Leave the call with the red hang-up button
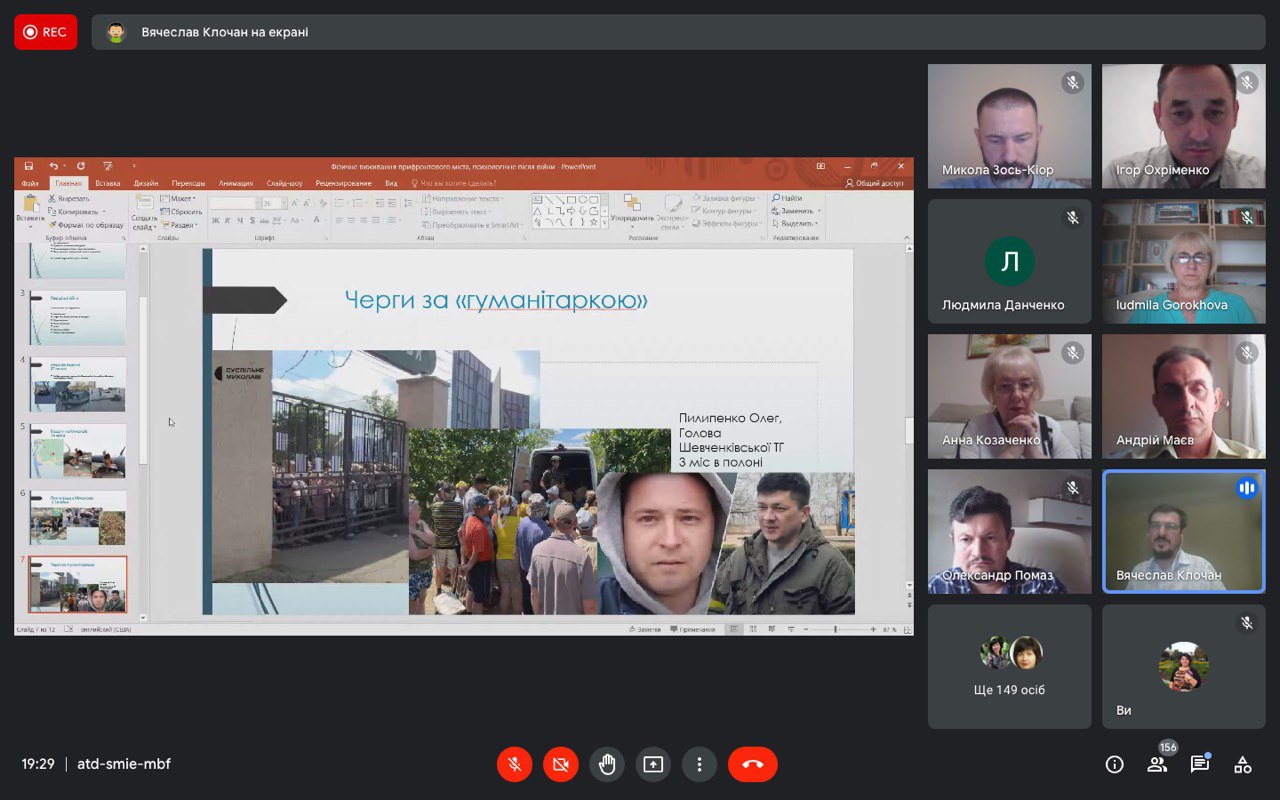This screenshot has height=800, width=1280. [x=753, y=764]
